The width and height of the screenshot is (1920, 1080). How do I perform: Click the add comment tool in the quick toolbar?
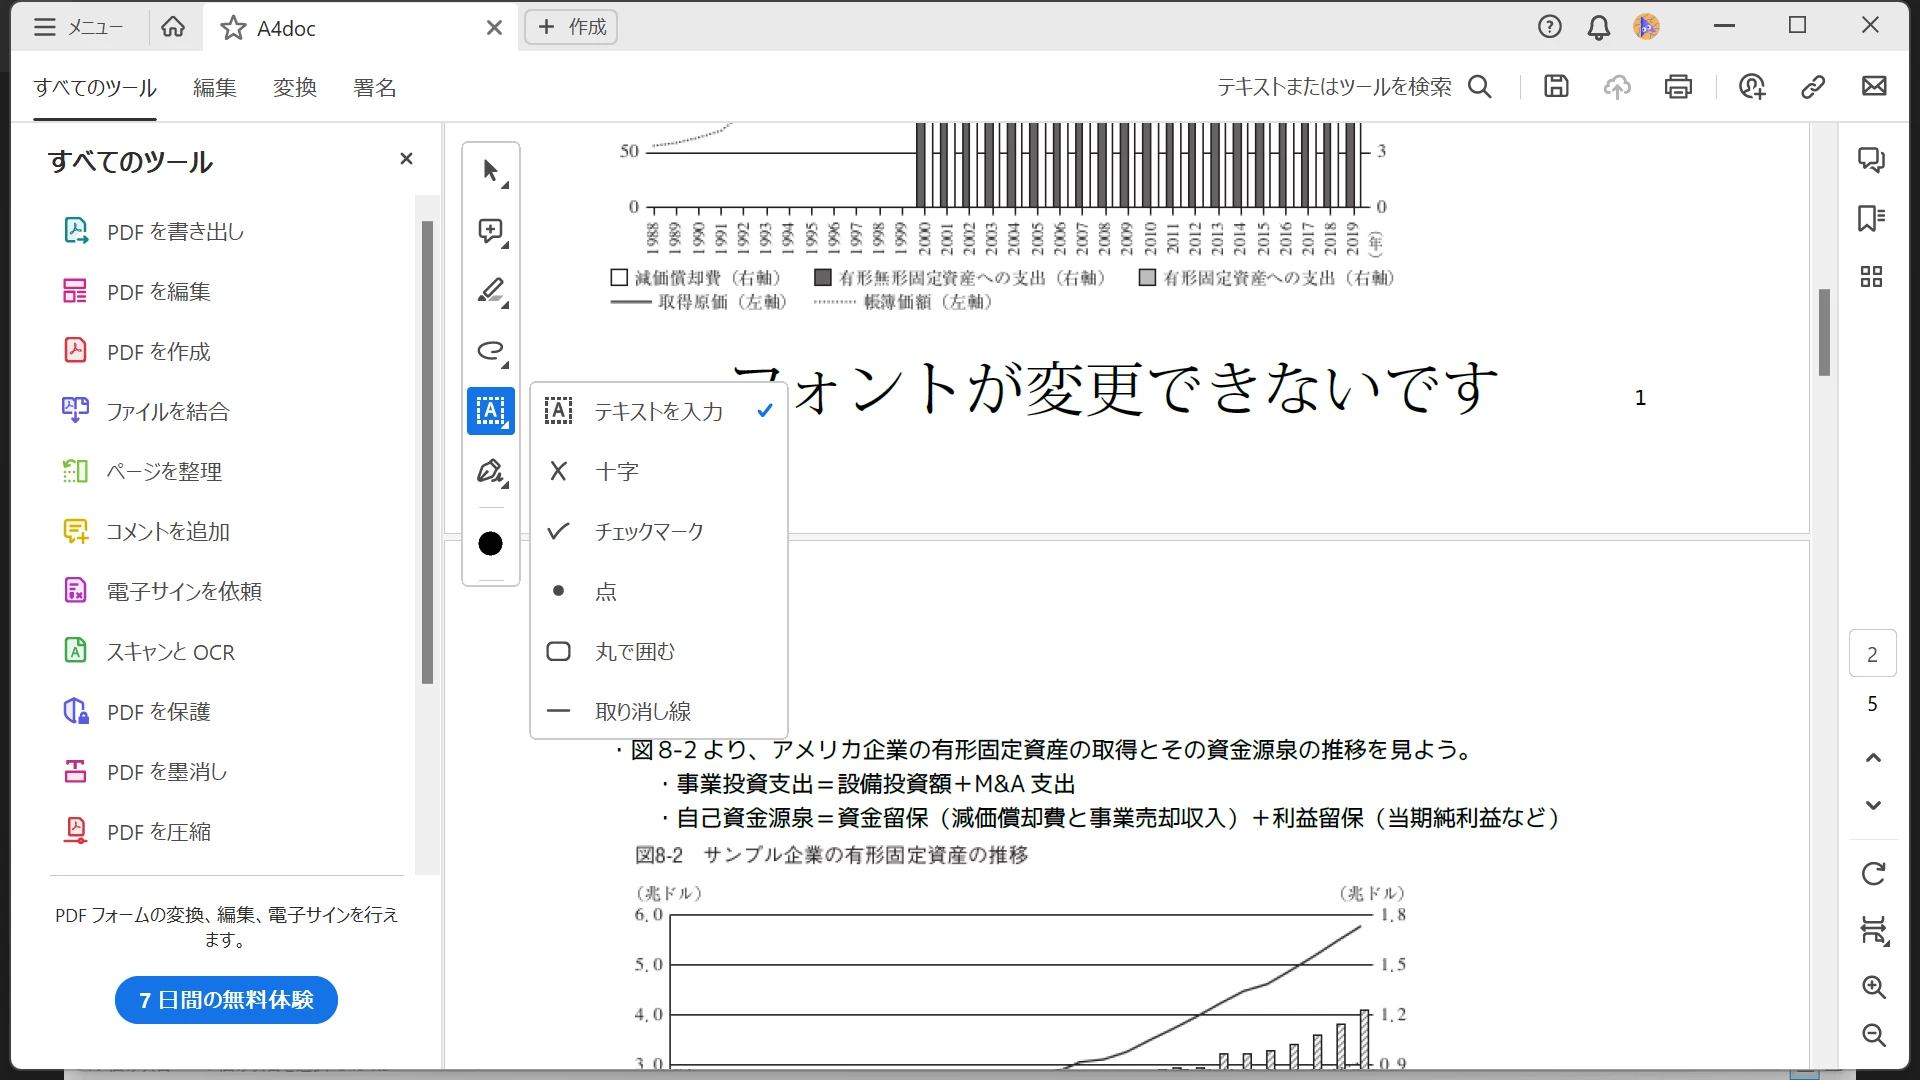pos(490,231)
